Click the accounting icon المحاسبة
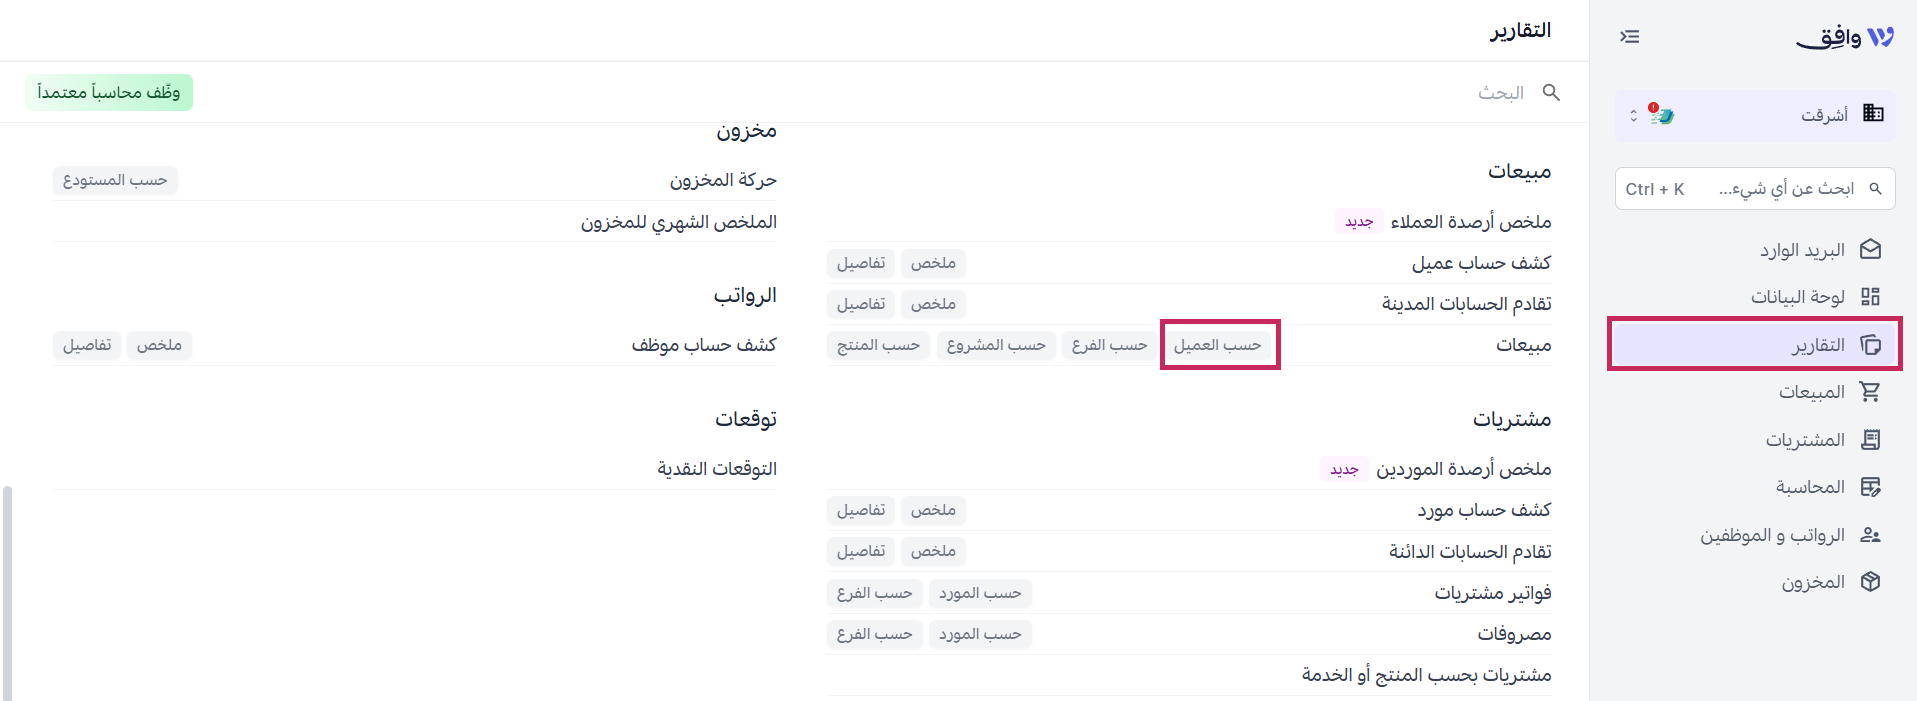 (1870, 487)
